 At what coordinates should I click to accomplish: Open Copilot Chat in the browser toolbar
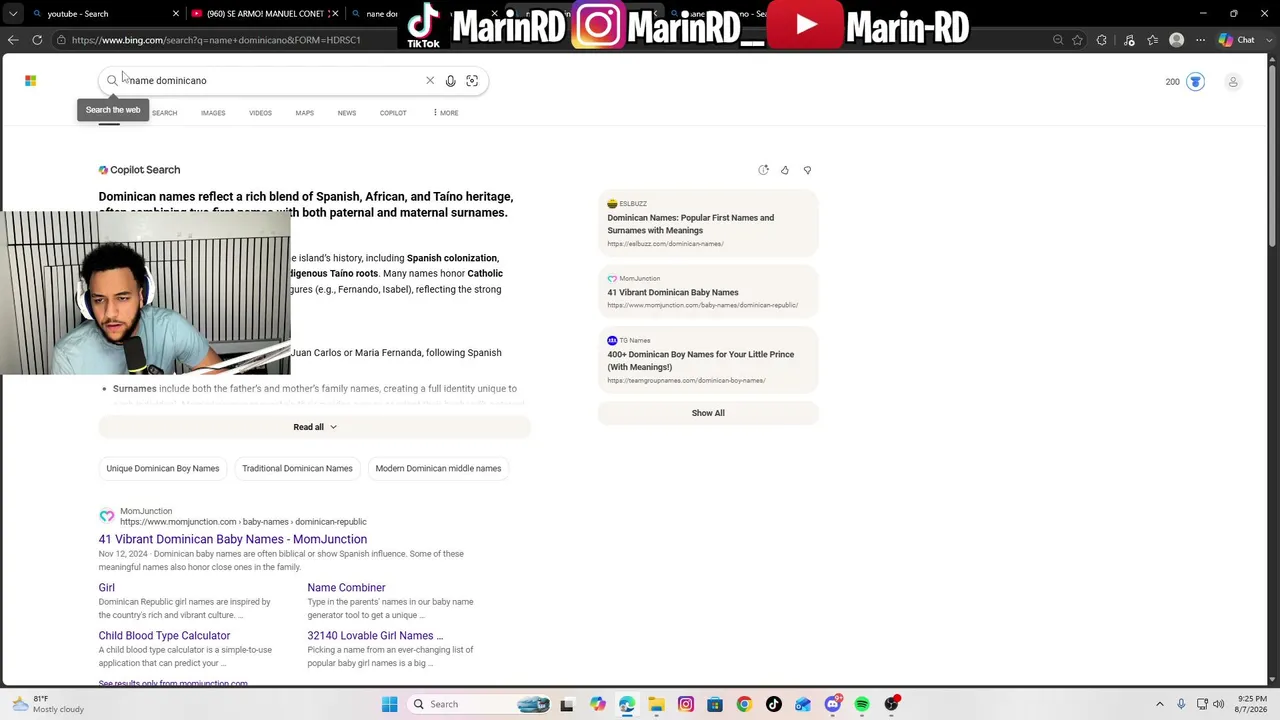[x=1236, y=40]
